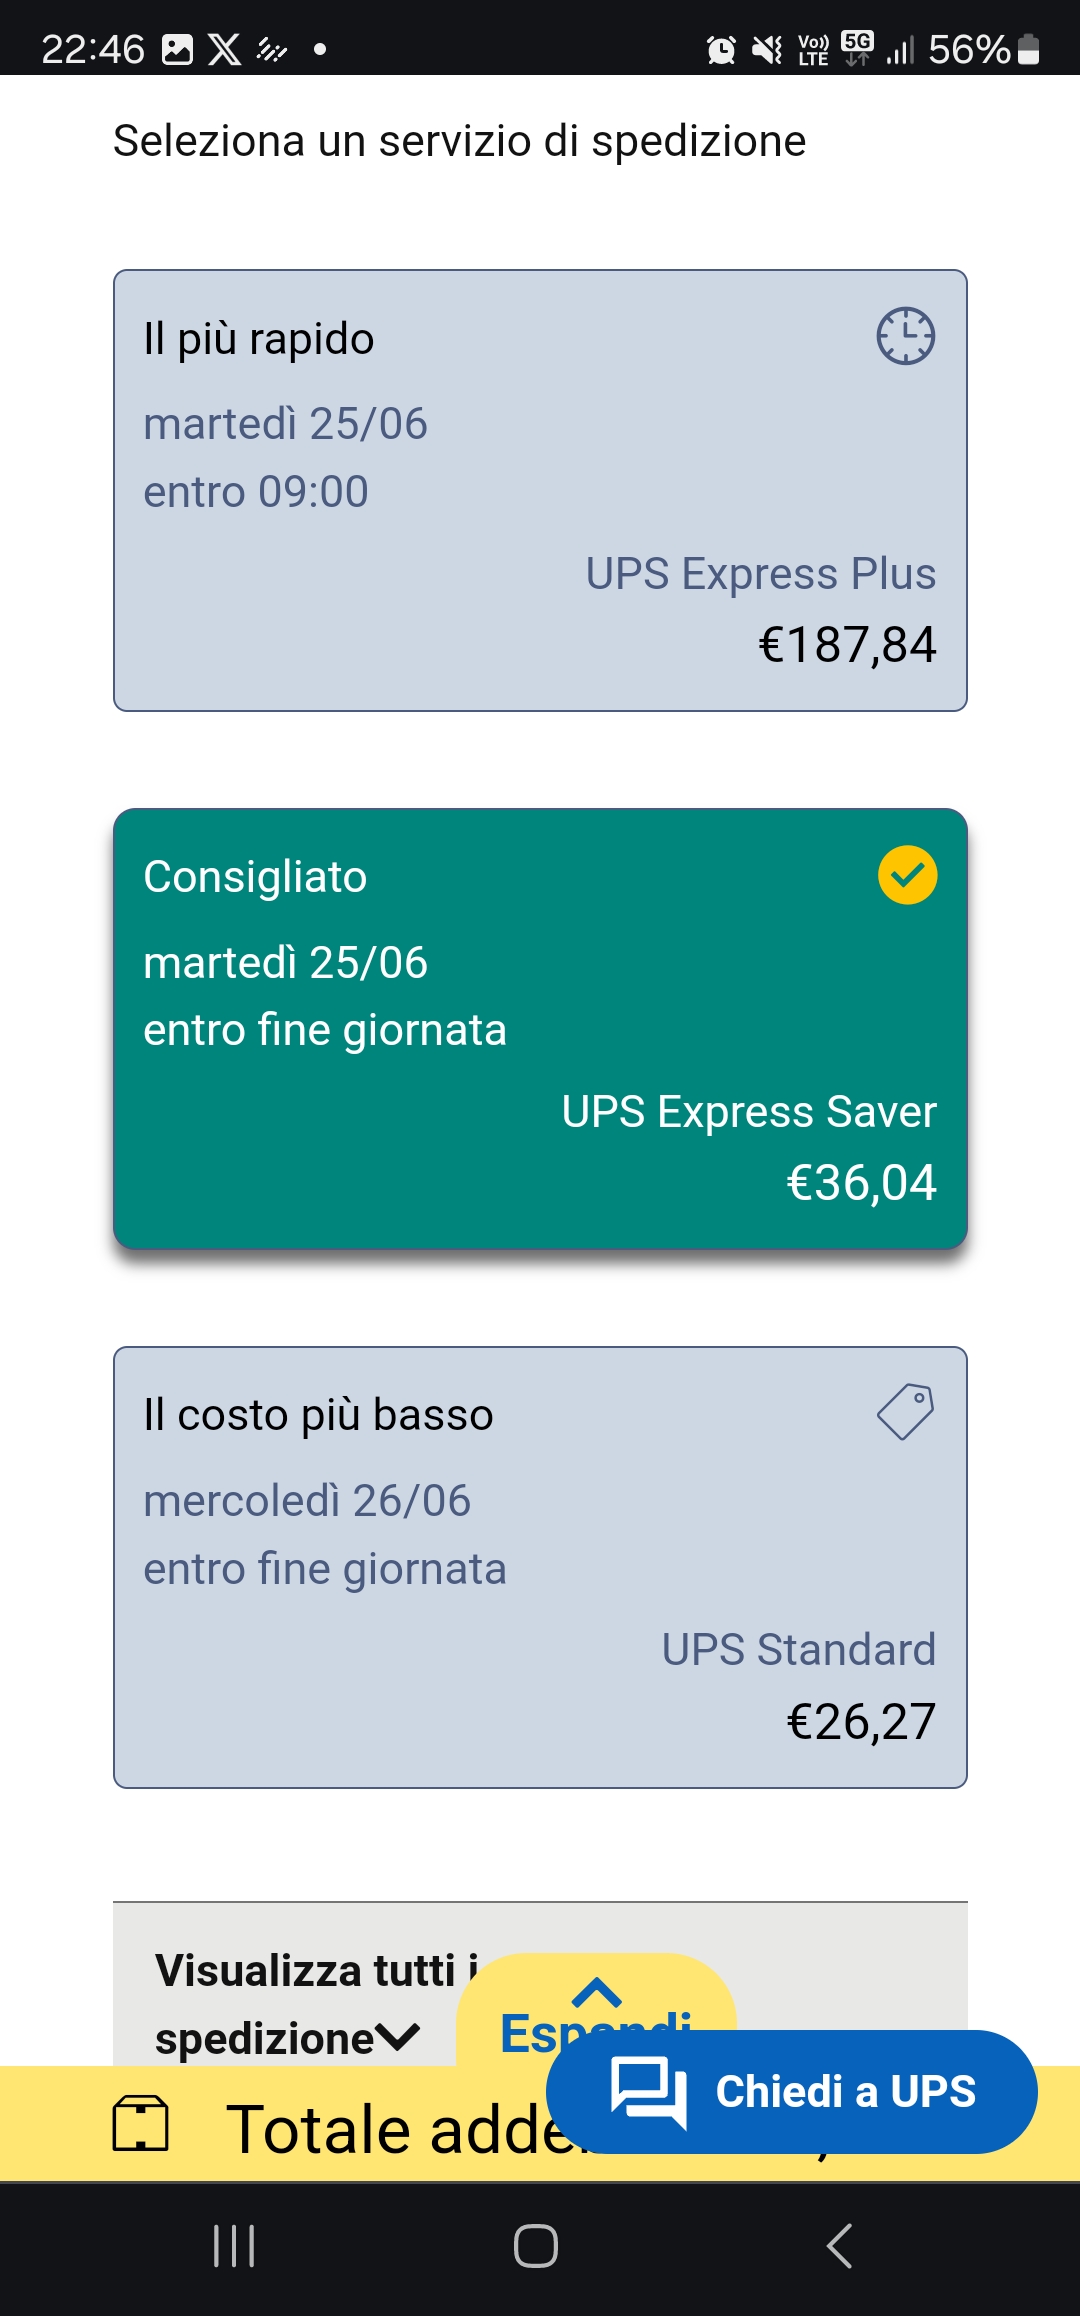Image resolution: width=1080 pixels, height=2316 pixels.
Task: Open Android recent apps button
Action: point(234,2246)
